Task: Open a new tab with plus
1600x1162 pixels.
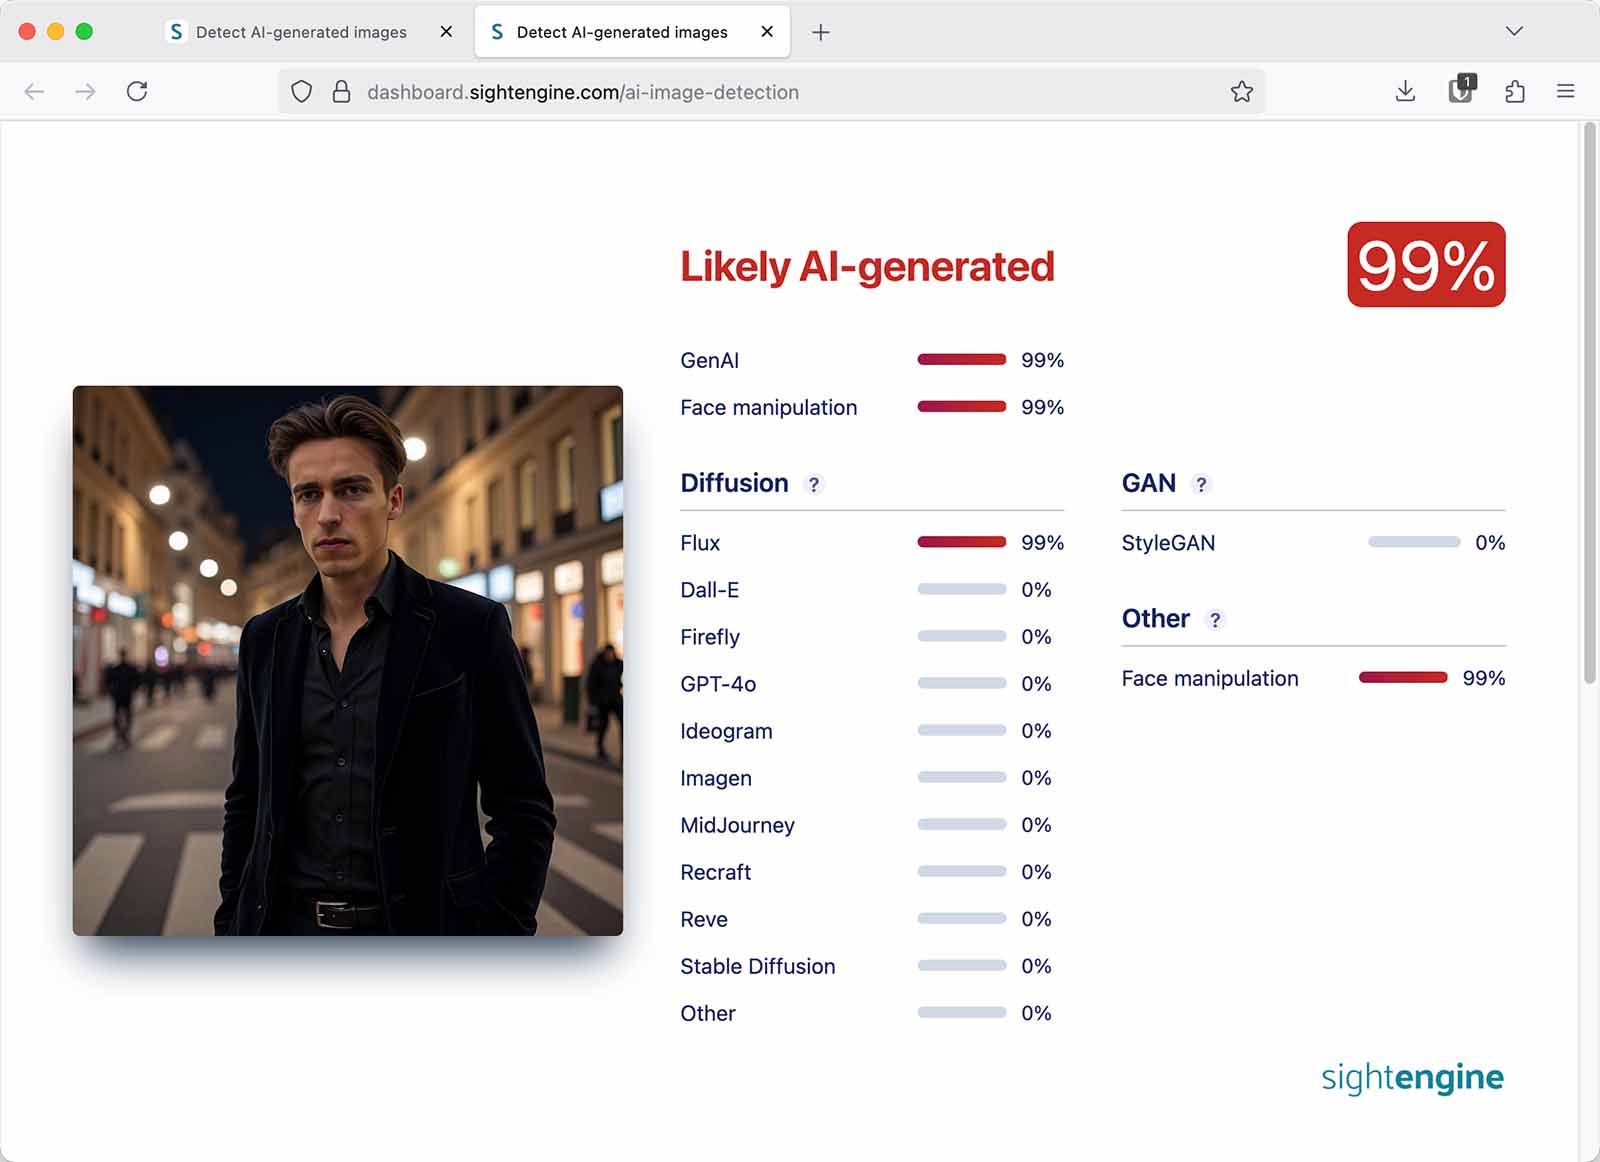Action: point(820,32)
